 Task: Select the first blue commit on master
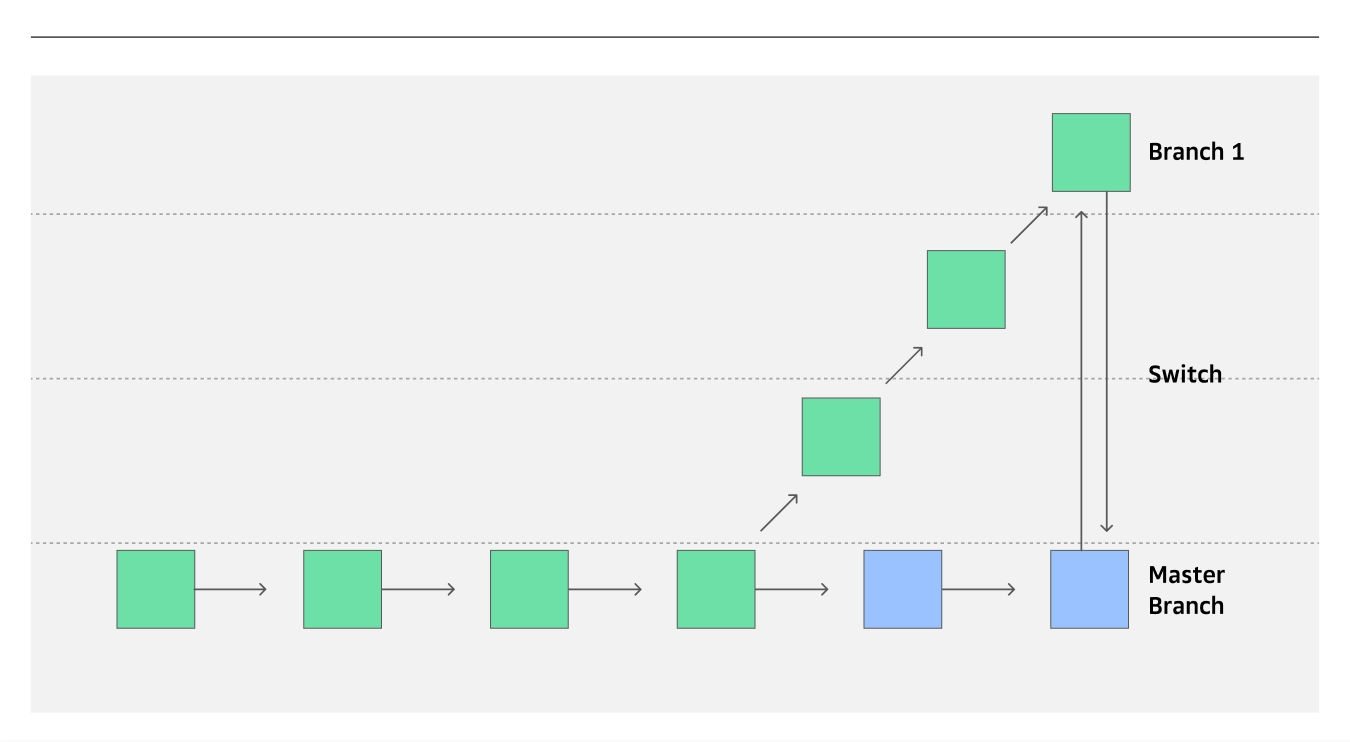point(903,589)
